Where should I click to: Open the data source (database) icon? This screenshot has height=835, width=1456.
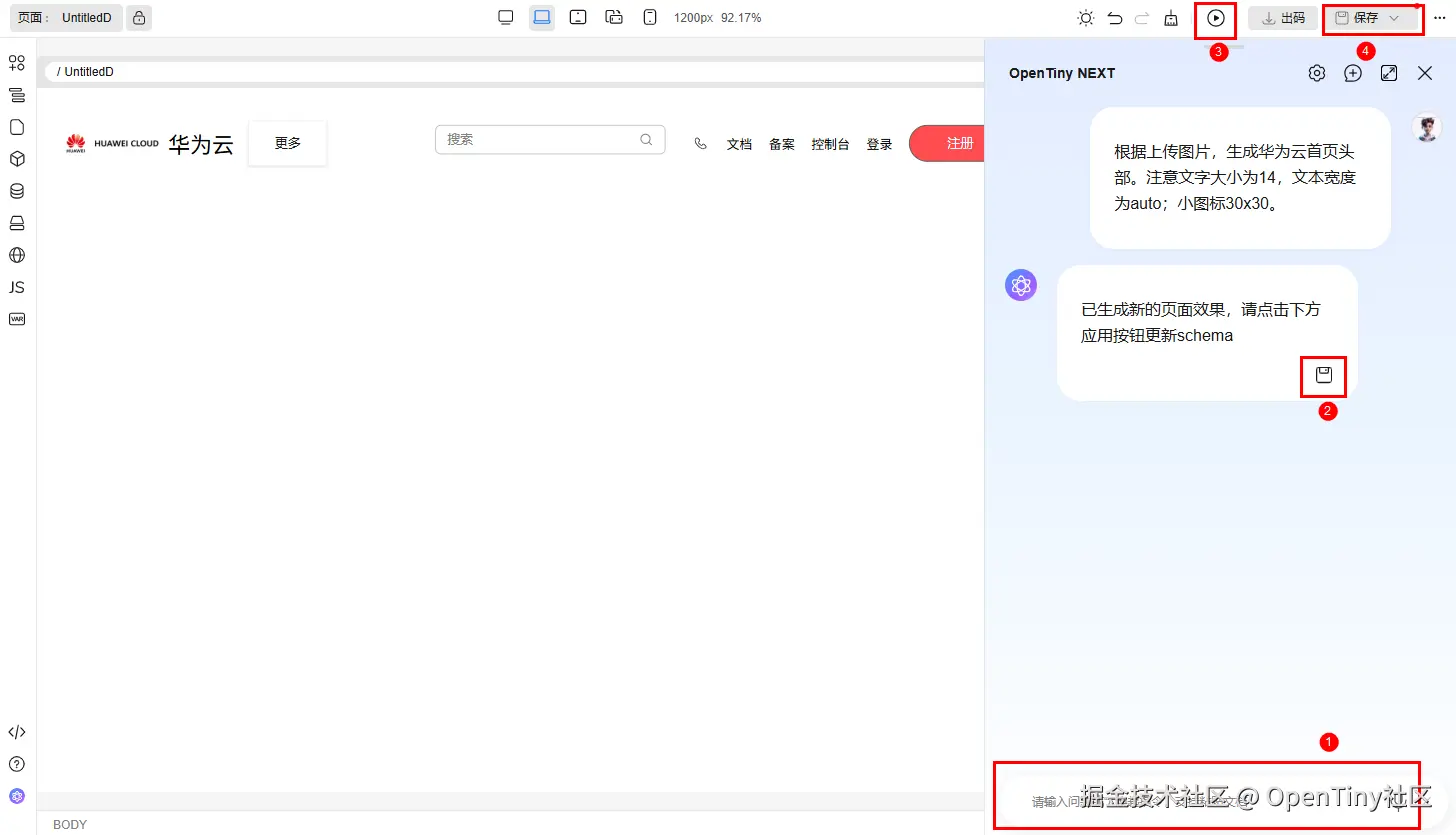(16, 191)
